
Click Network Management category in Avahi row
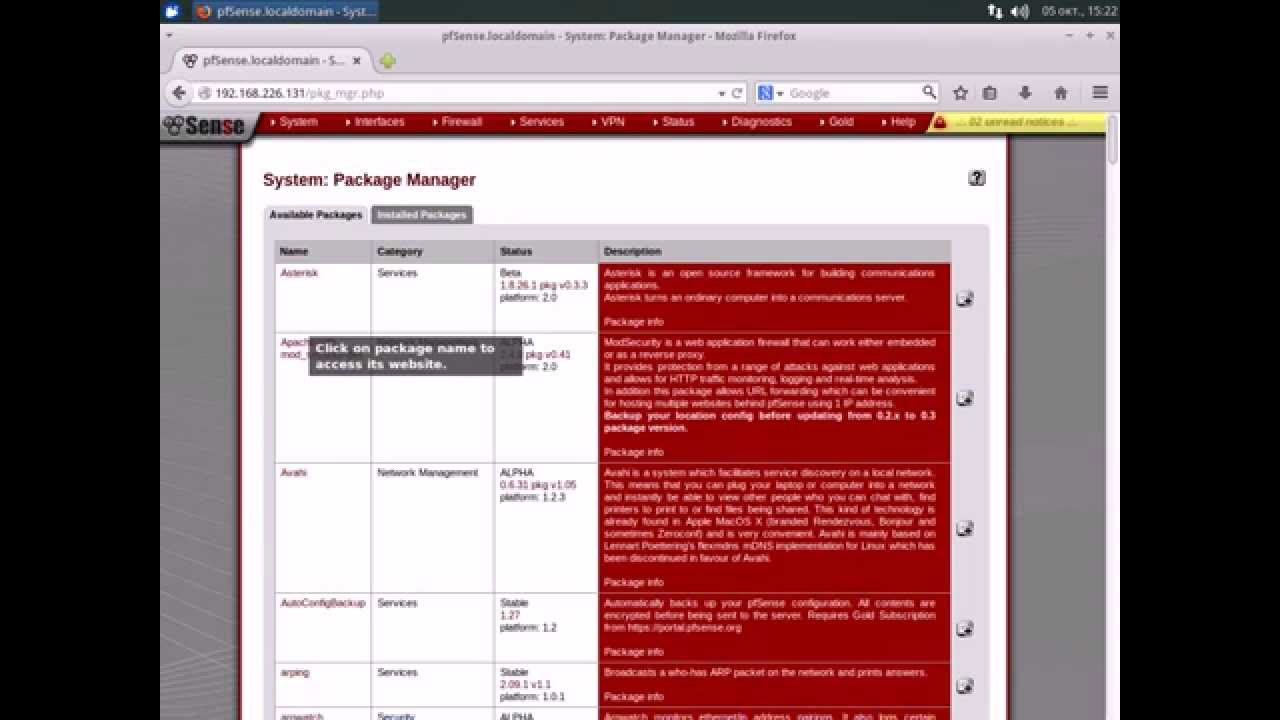click(x=428, y=473)
